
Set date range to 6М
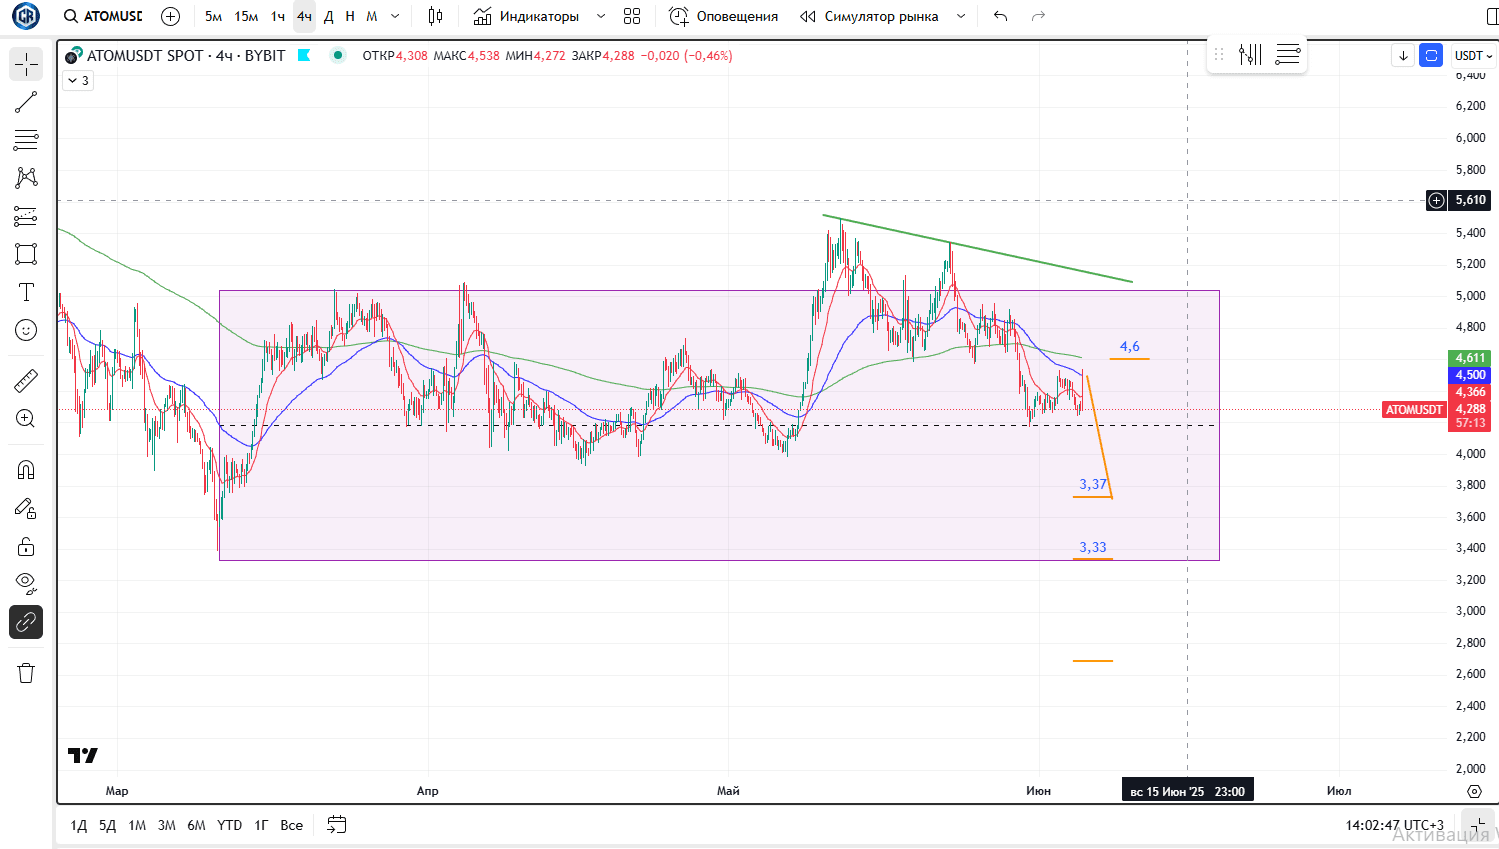tap(196, 825)
